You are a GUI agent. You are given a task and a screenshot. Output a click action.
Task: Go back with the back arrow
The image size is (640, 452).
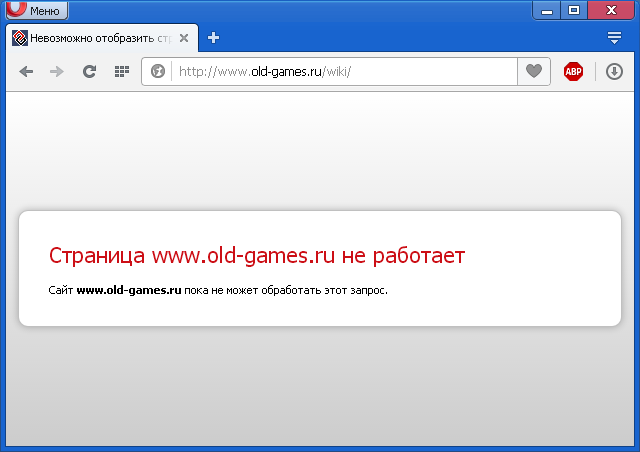pos(26,72)
